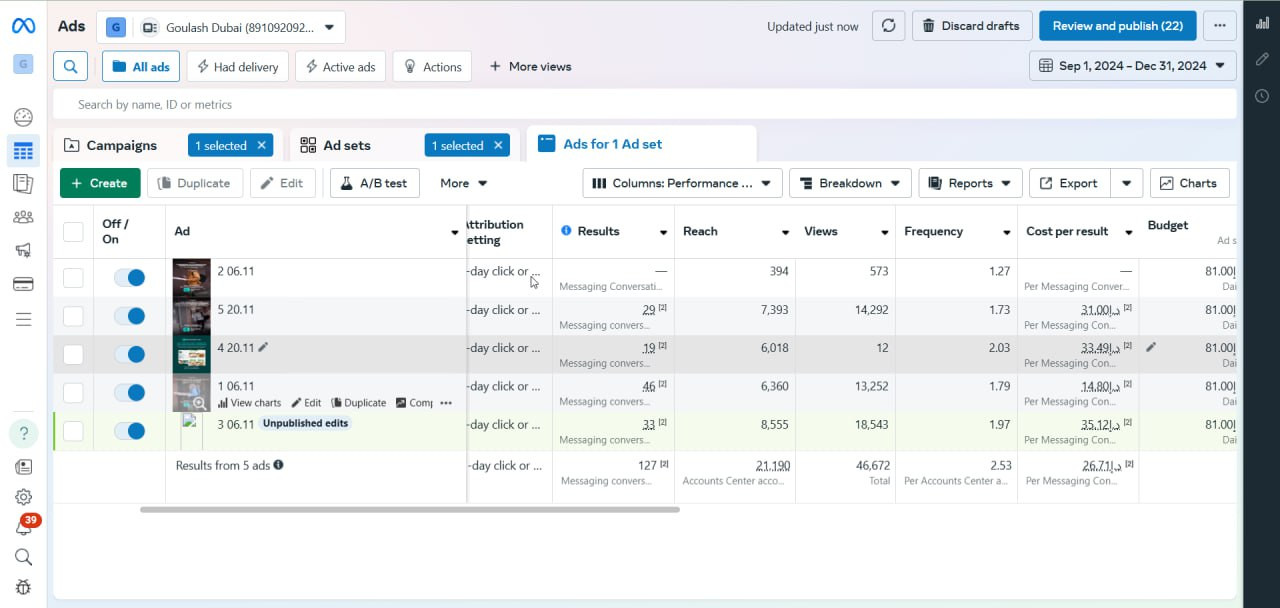Click the refresh data icon
Screen dimensions: 1280x608
[888, 26]
